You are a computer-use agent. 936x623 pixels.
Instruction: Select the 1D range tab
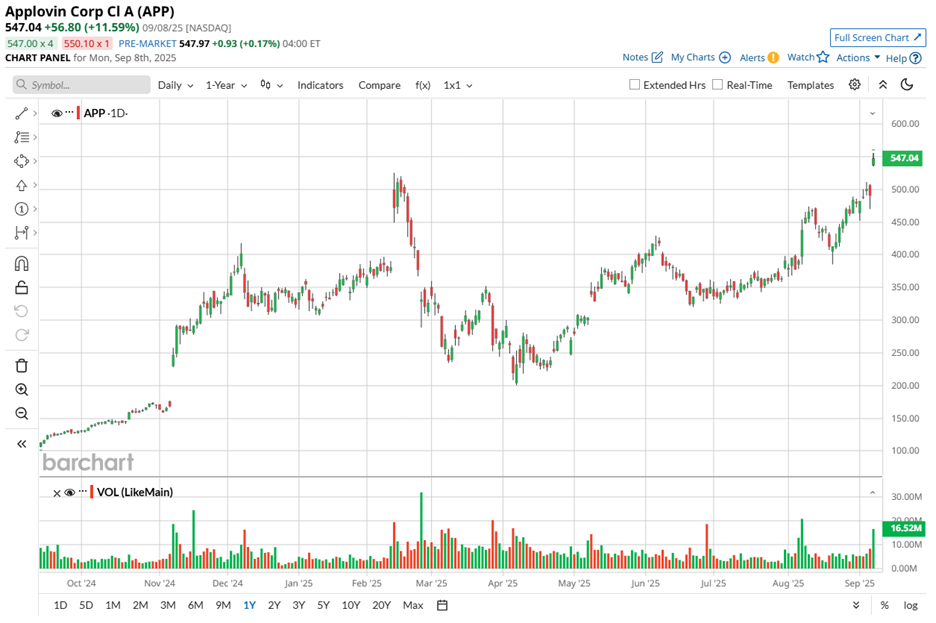coord(60,606)
